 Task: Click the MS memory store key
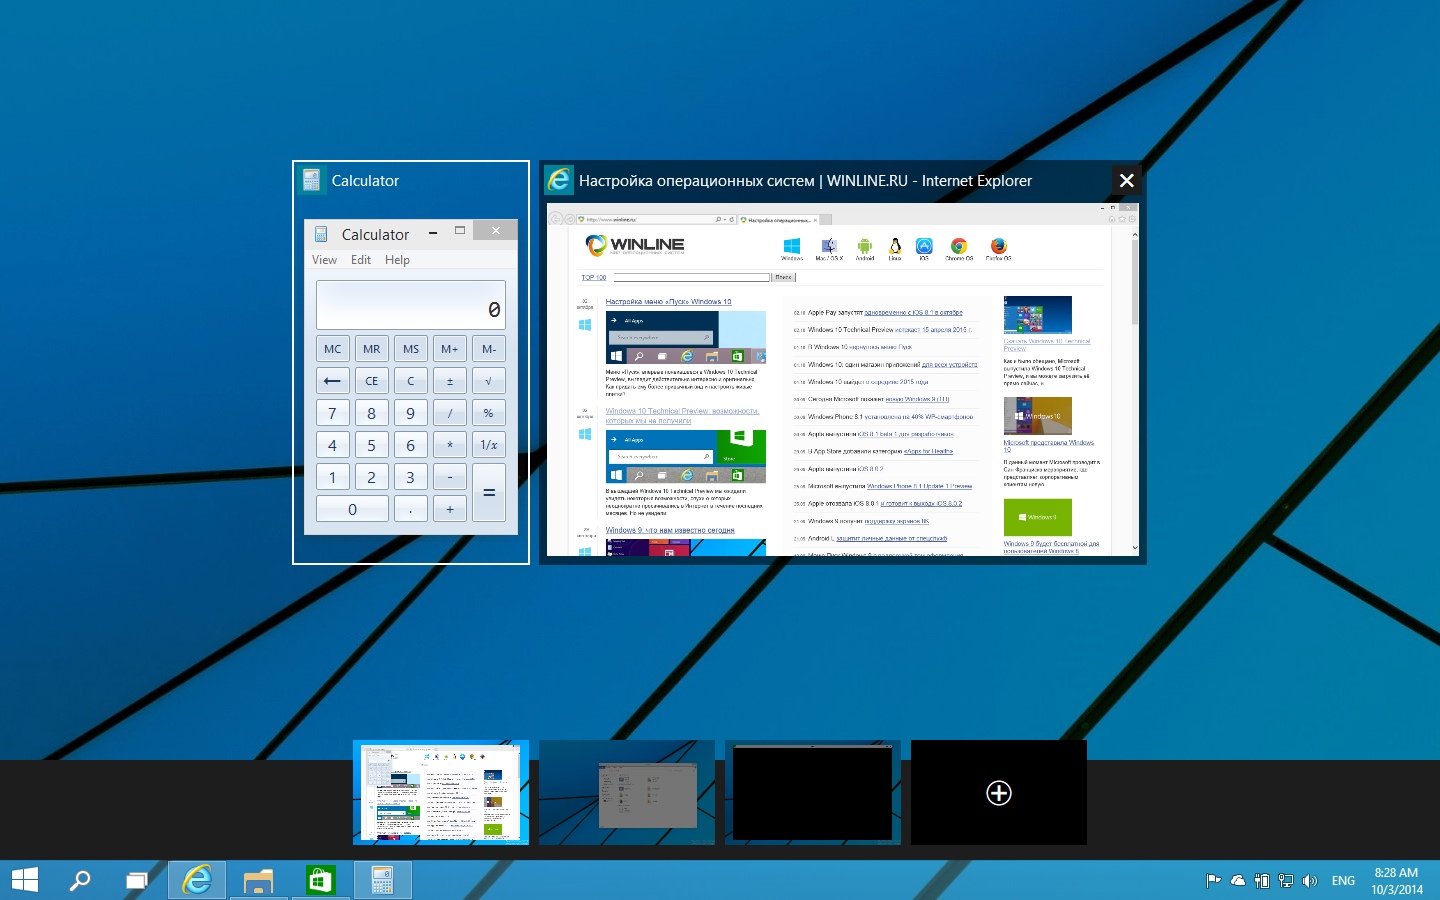tap(411, 349)
